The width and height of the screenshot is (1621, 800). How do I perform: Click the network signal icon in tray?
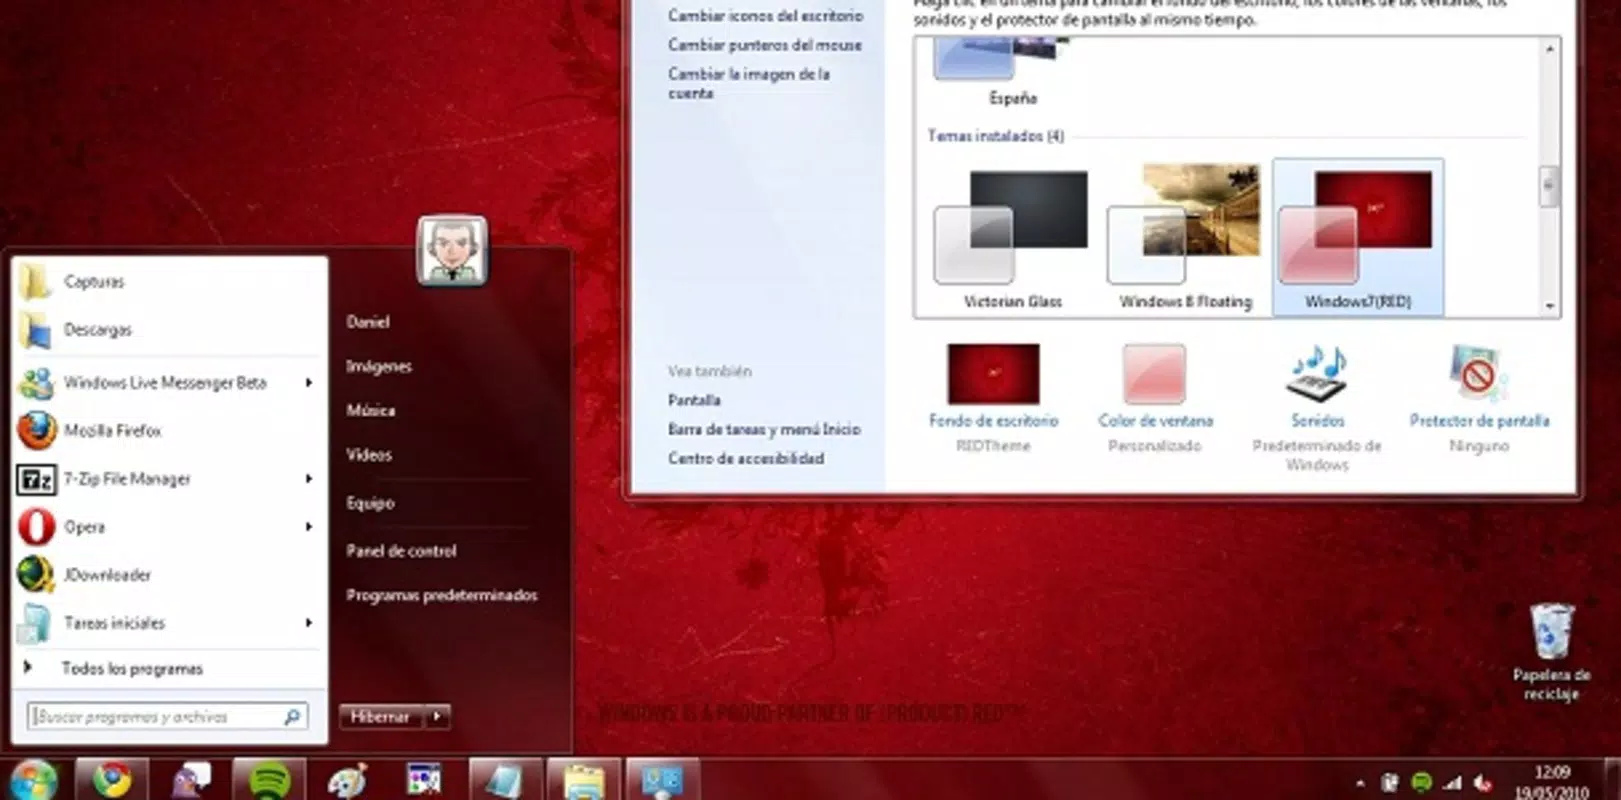point(1452,783)
